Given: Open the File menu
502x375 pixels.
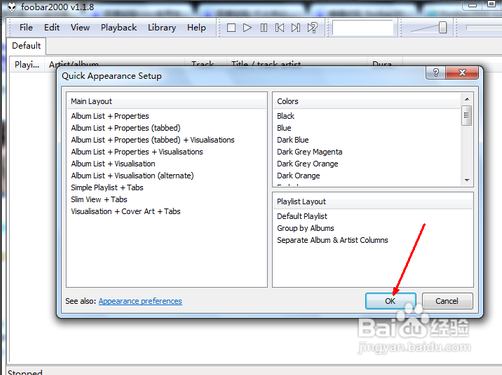Looking at the screenshot, I should click(x=26, y=28).
